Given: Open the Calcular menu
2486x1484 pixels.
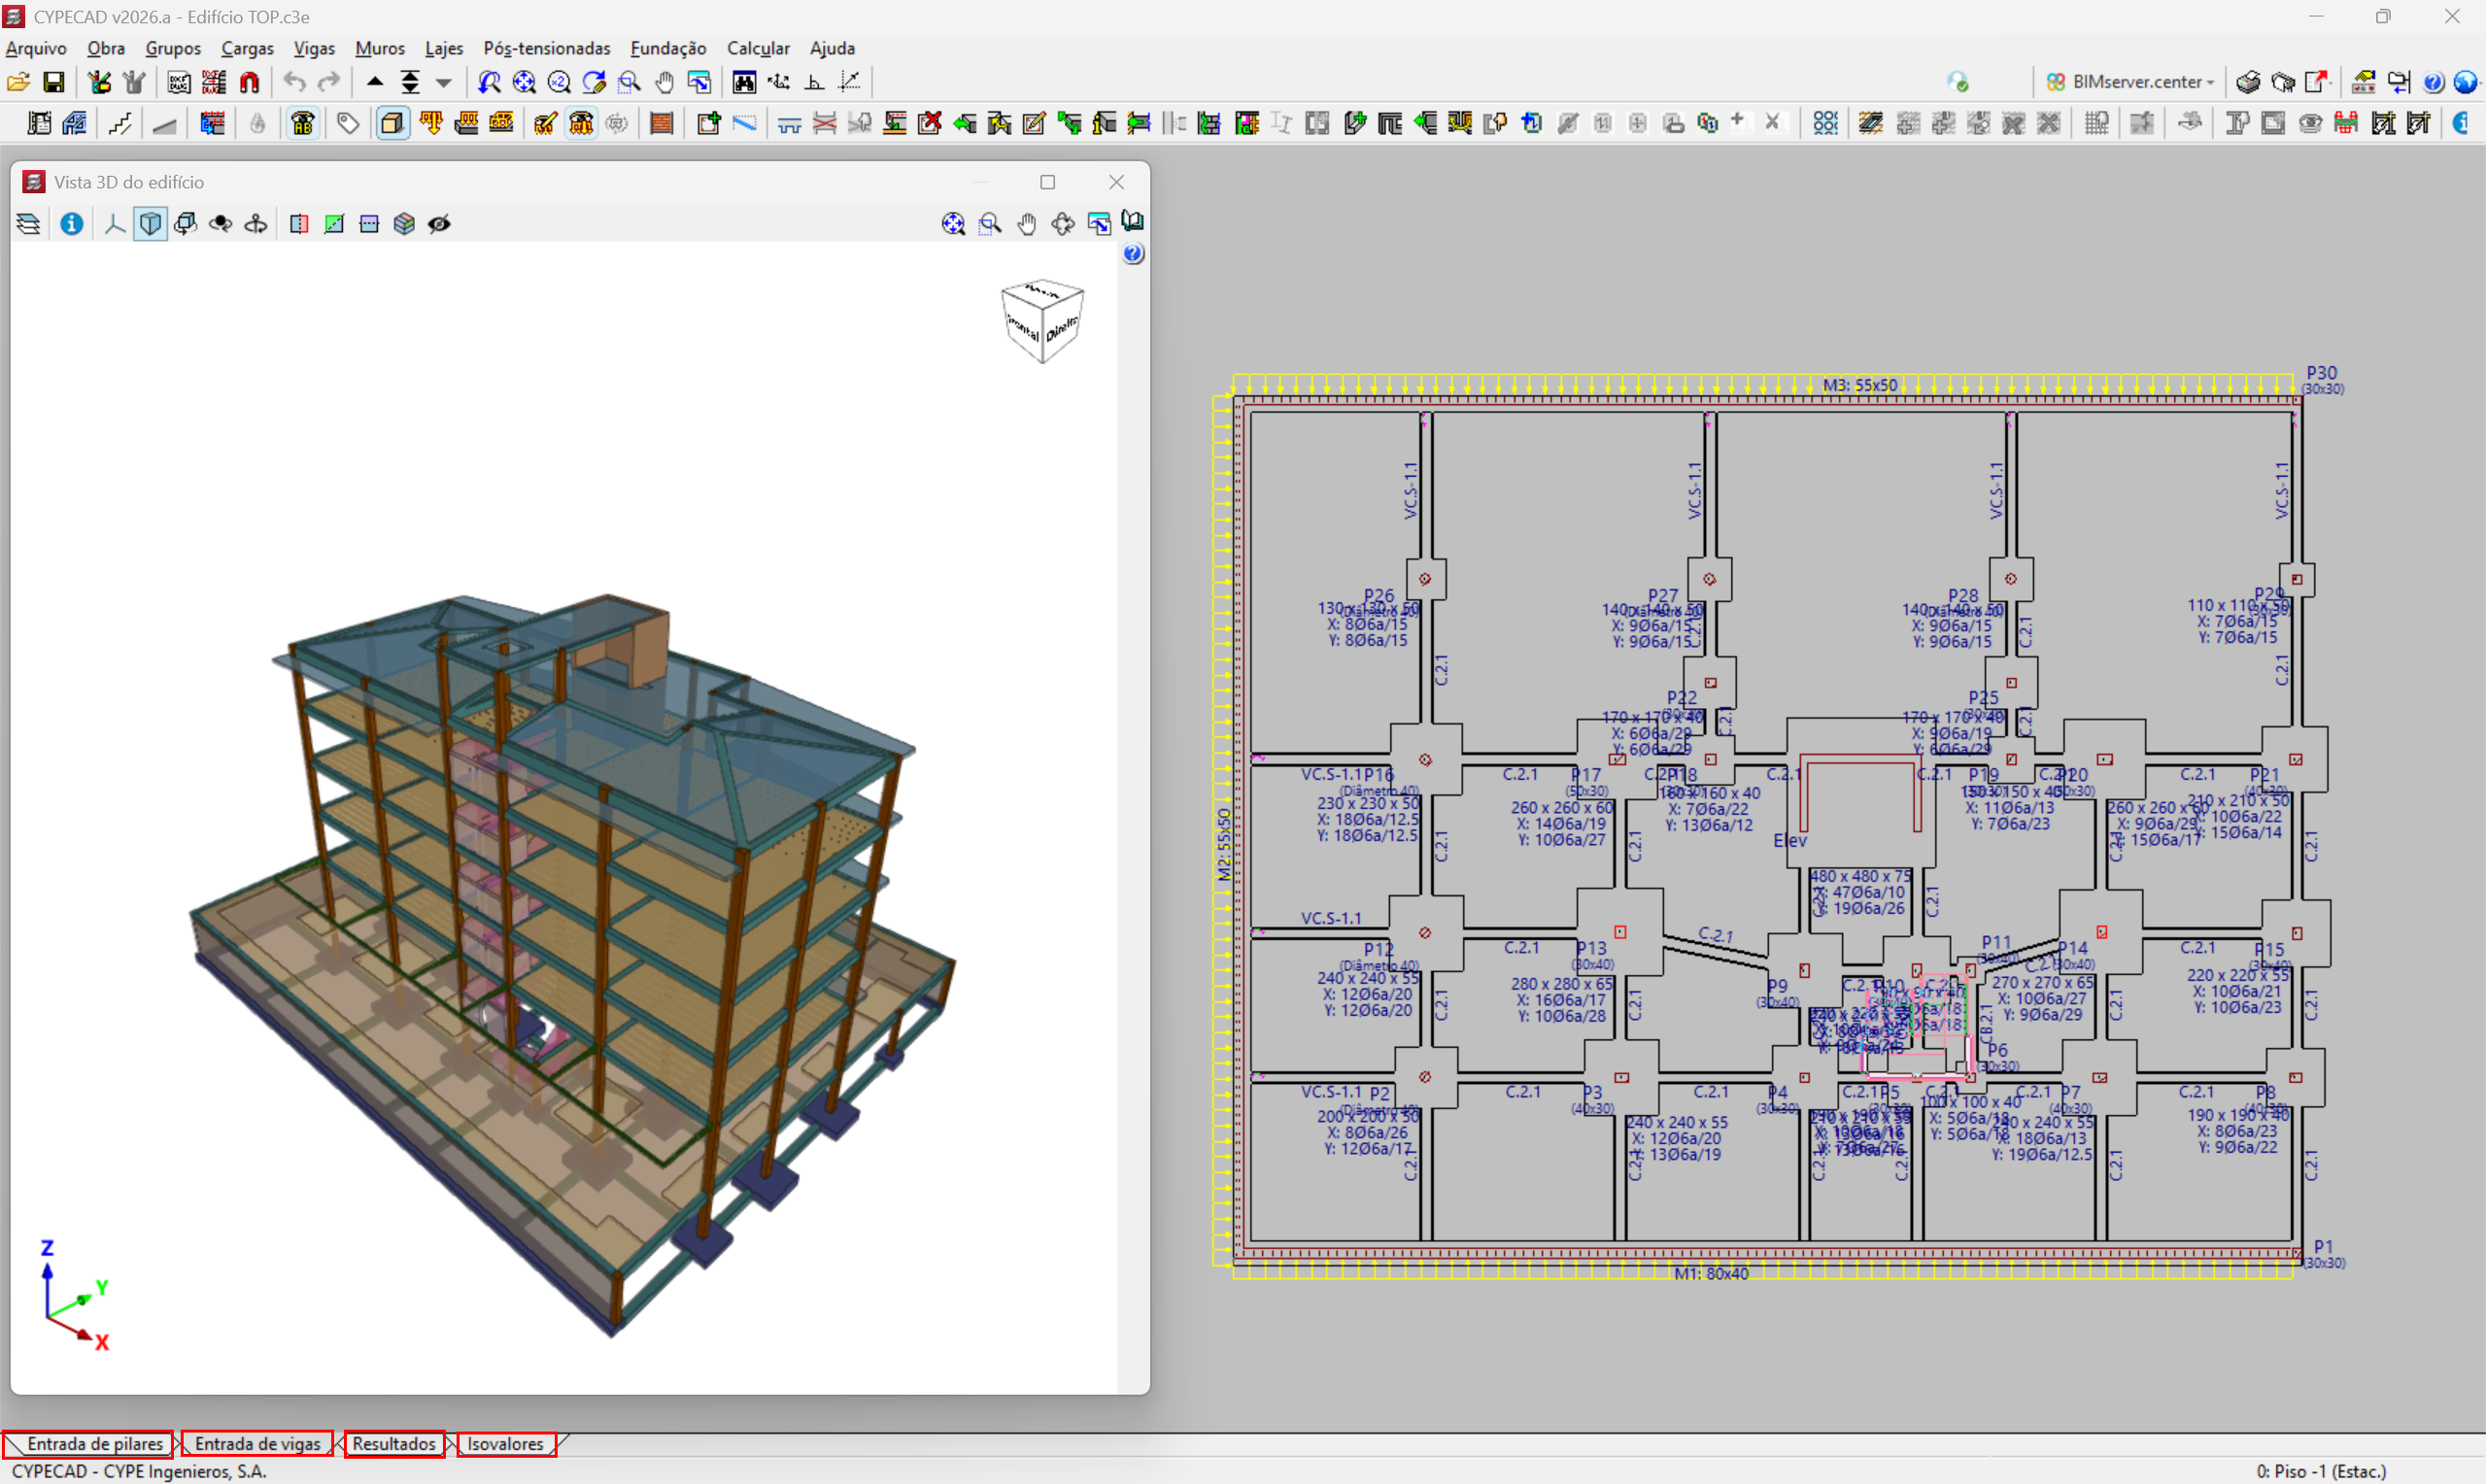Looking at the screenshot, I should [x=757, y=48].
